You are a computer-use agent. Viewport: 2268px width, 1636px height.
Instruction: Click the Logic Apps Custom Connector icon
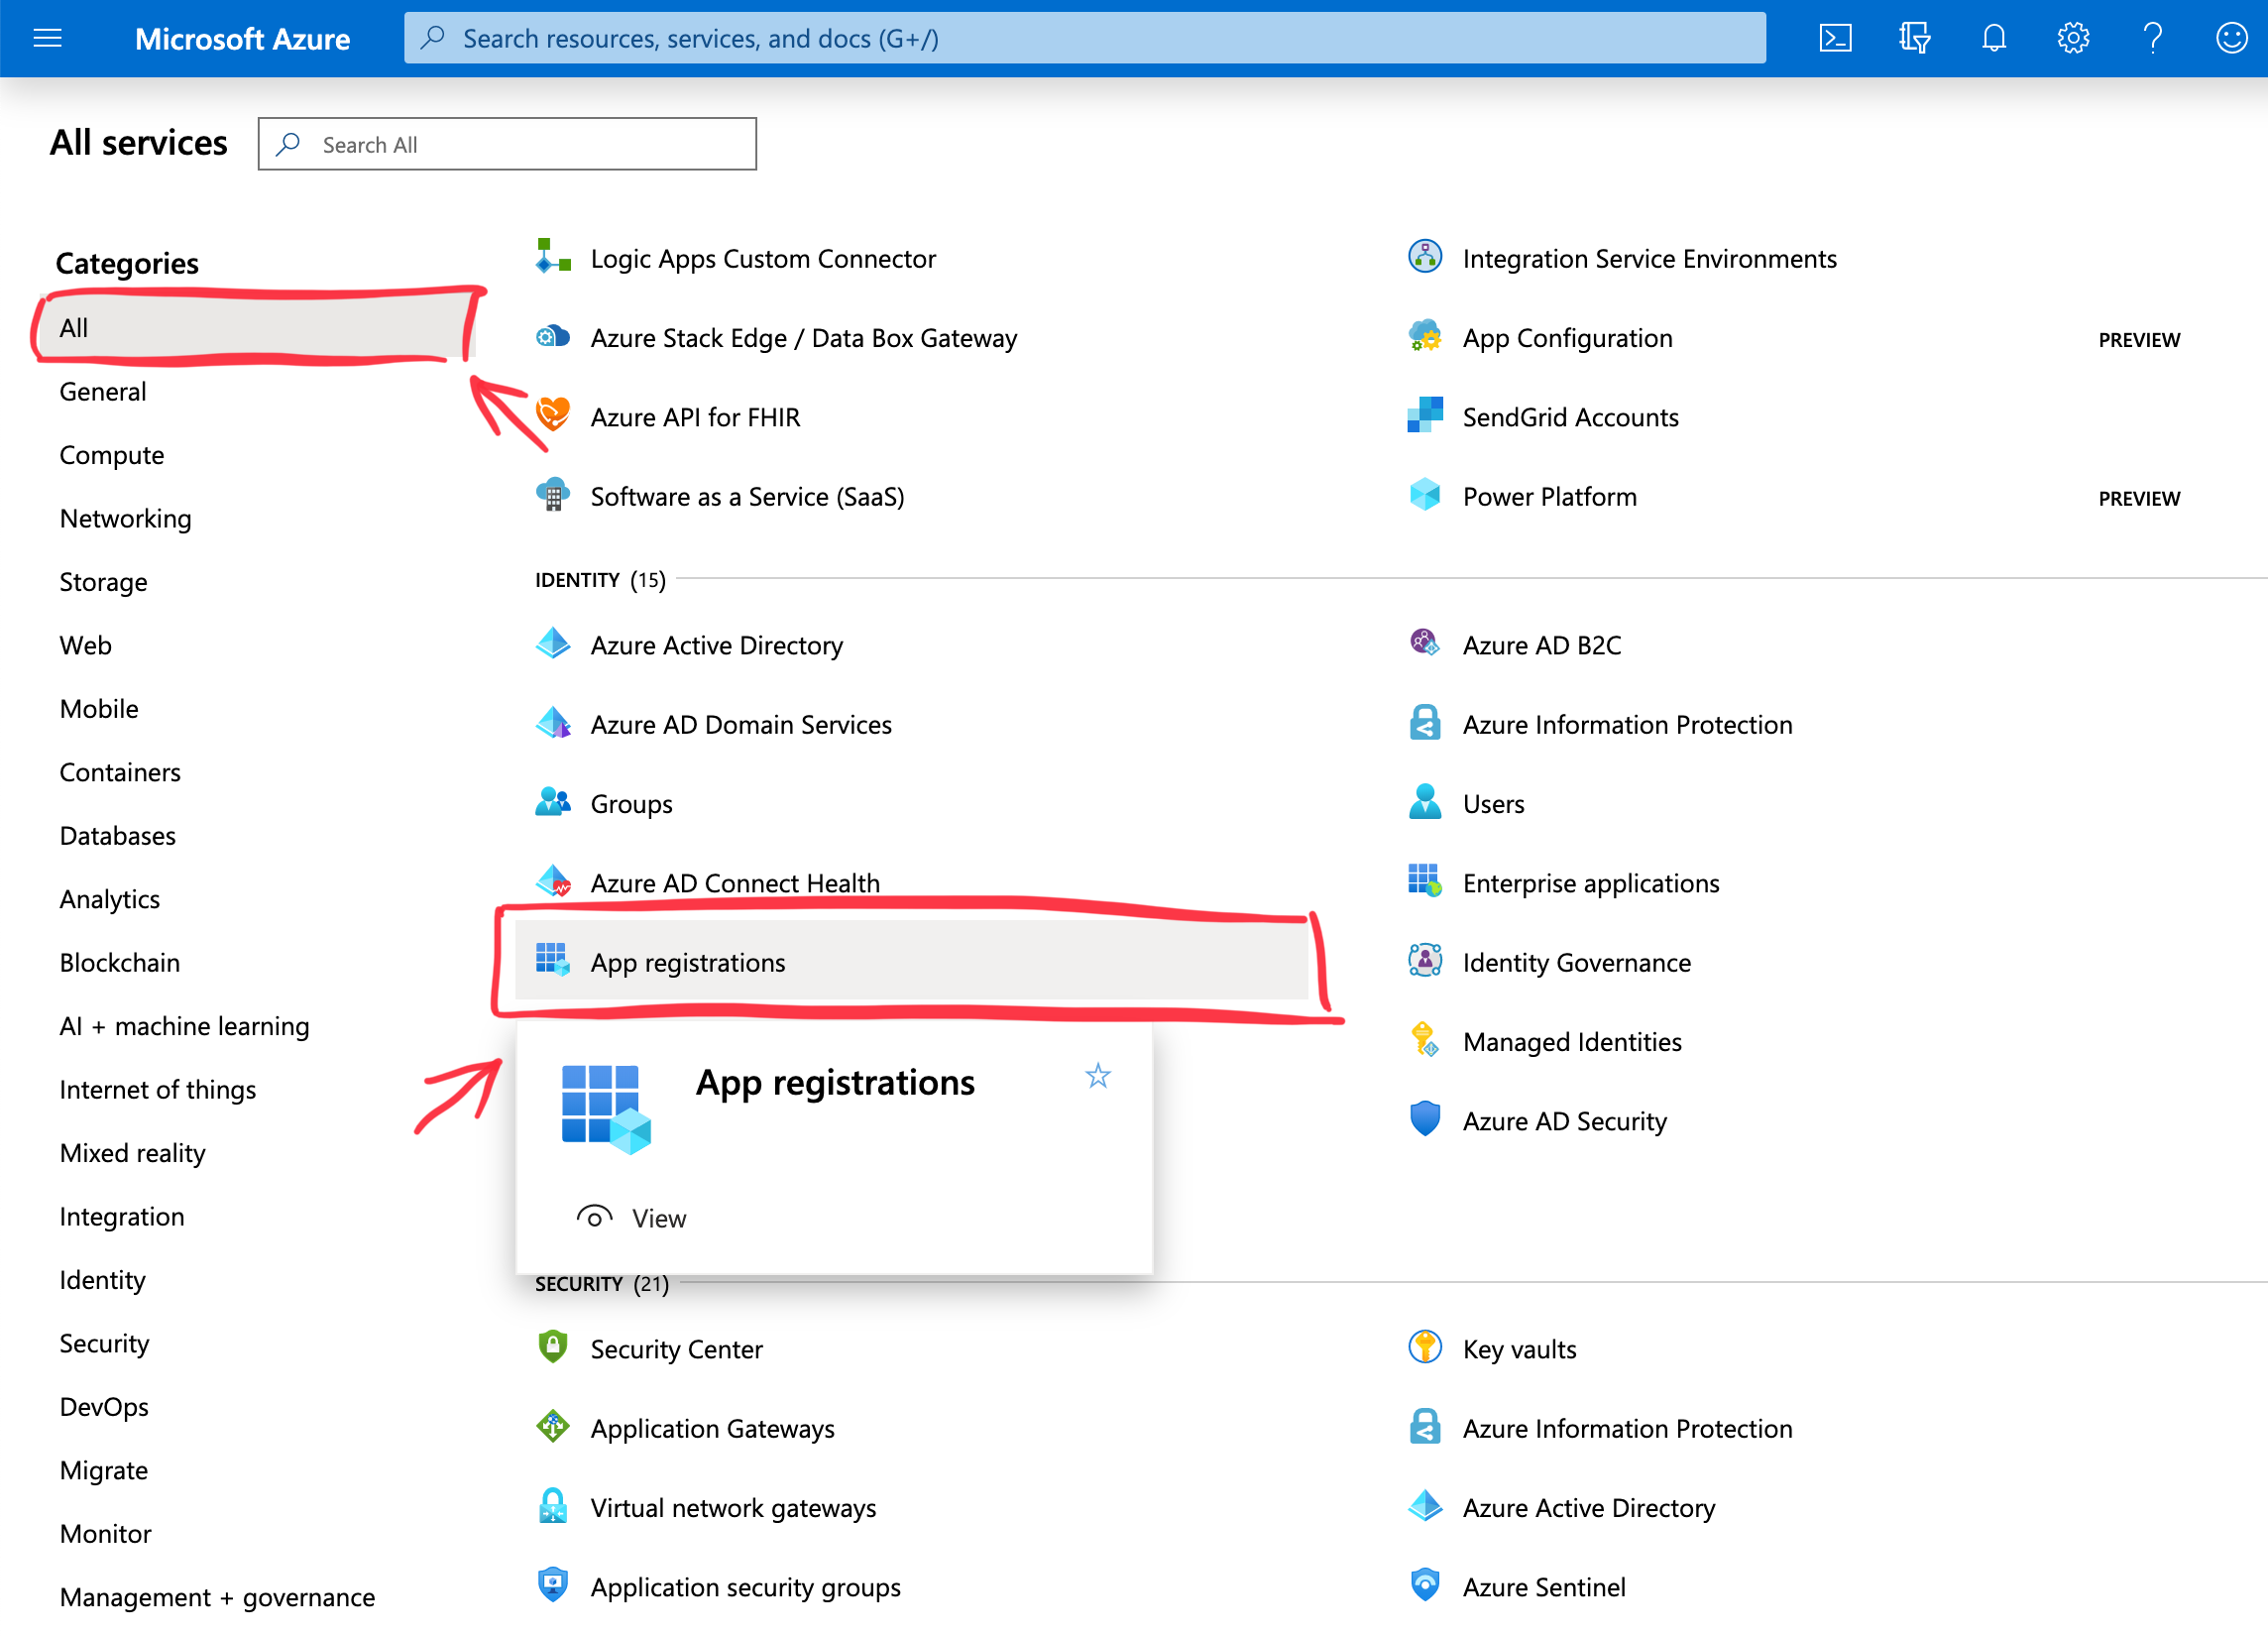(x=553, y=257)
